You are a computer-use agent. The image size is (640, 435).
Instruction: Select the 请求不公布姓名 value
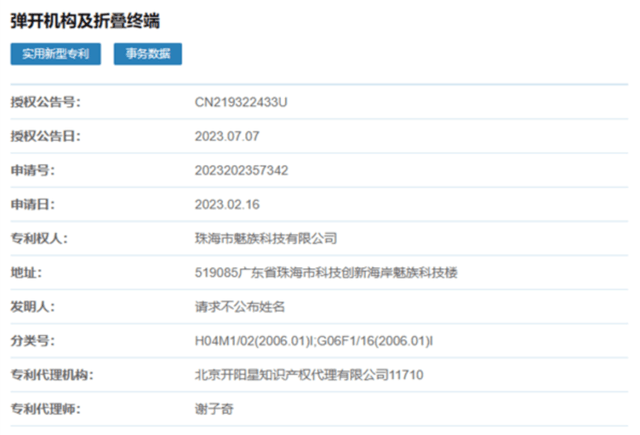coord(240,306)
